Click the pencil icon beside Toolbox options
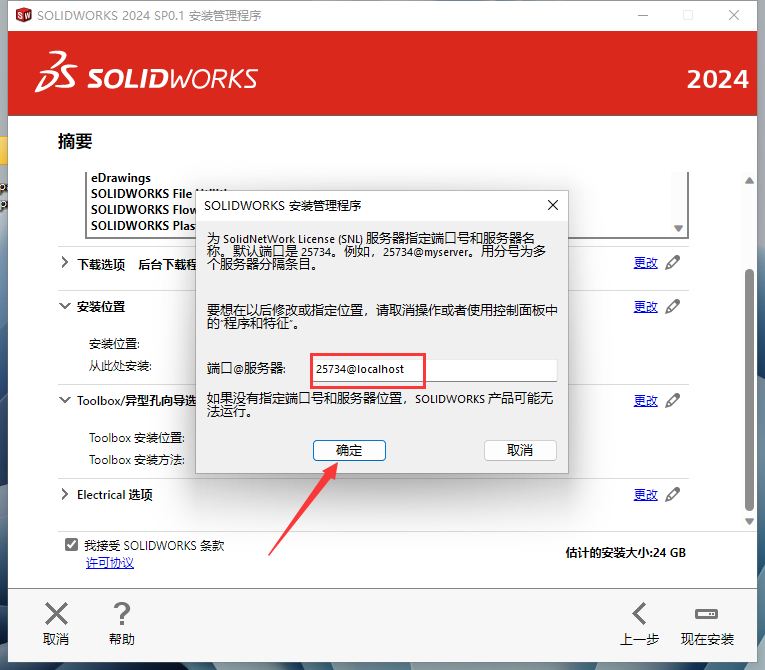Viewport: 765px width, 670px height. click(x=673, y=400)
